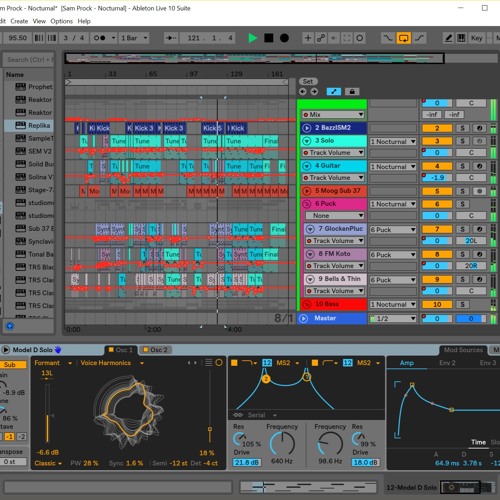Jump to the next locator arrow
This screenshot has width=500, height=500.
coord(314,91)
